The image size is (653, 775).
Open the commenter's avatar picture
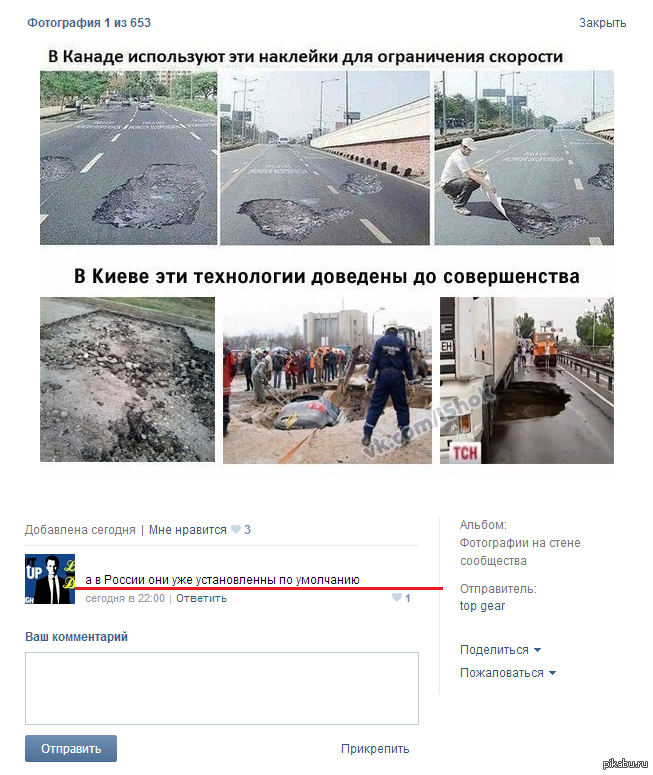(x=50, y=579)
